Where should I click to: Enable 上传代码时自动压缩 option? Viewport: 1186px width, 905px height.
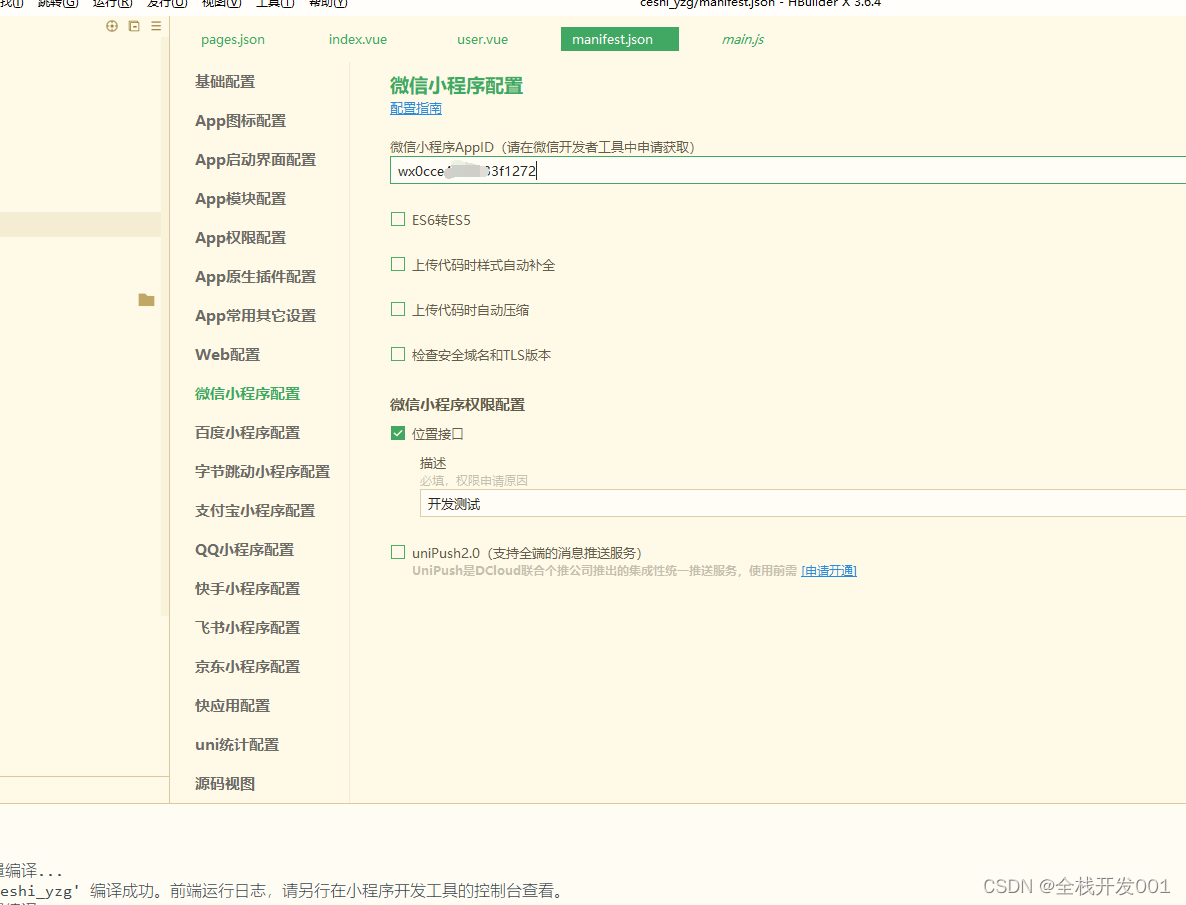click(x=397, y=309)
